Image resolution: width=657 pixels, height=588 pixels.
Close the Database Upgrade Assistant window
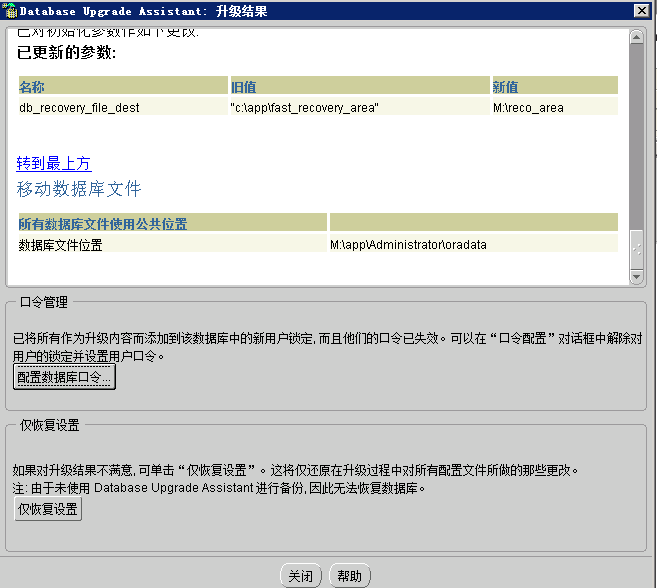coord(641,10)
